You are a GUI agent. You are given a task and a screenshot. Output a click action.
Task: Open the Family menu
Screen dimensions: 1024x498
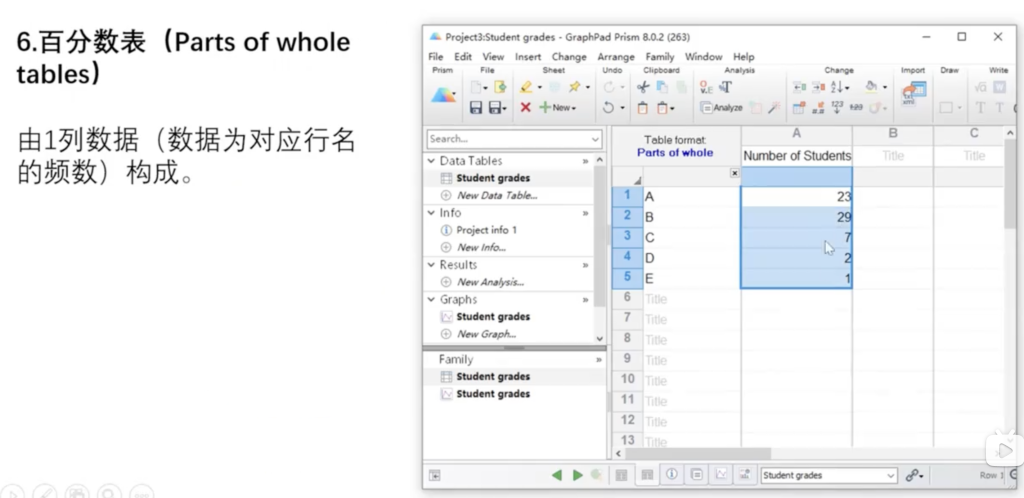(659, 57)
